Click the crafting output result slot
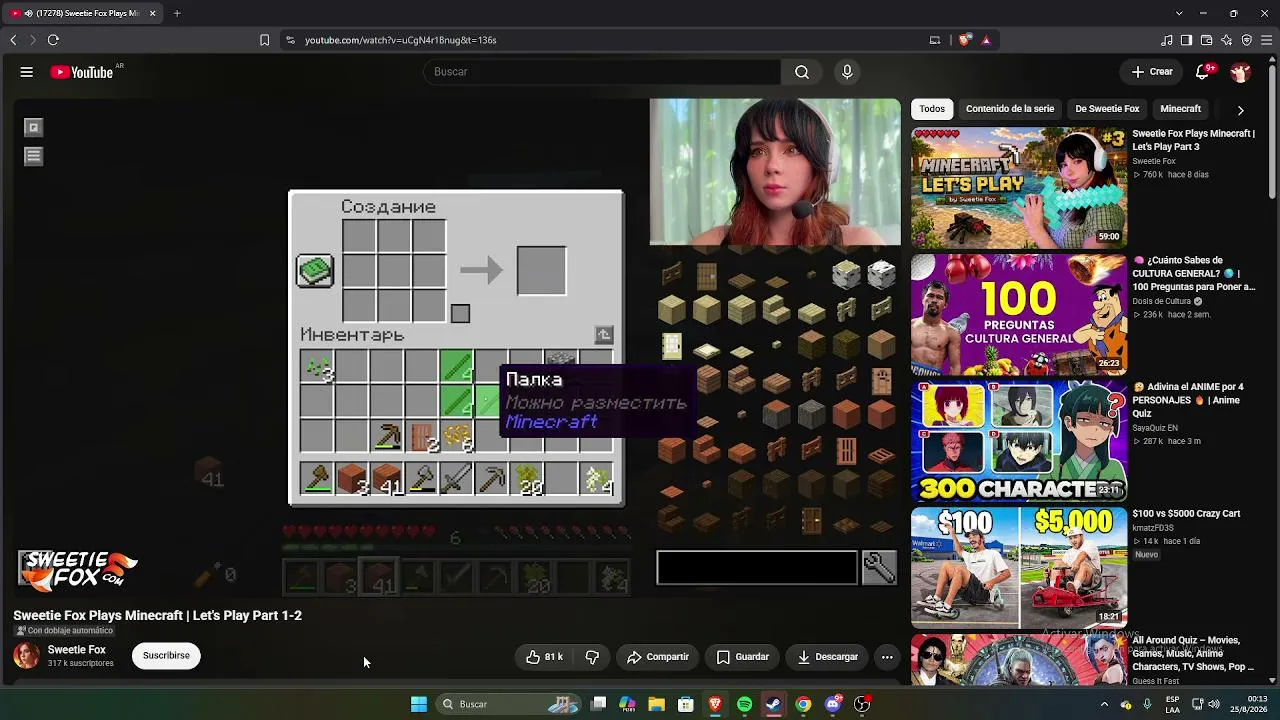Screen dimensions: 1280x720 coord(541,271)
